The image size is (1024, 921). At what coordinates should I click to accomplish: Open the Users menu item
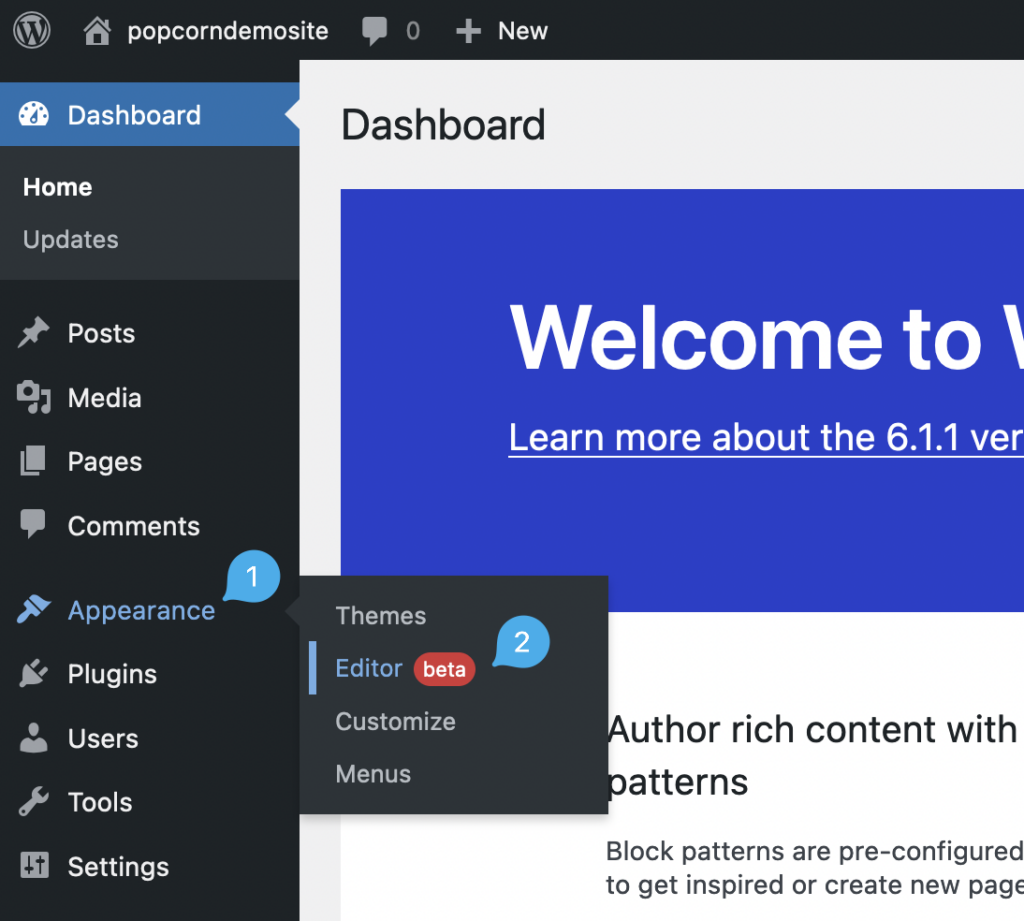[x=103, y=738]
